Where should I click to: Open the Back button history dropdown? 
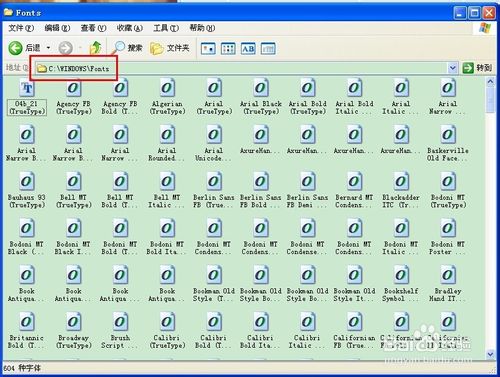[x=48, y=48]
